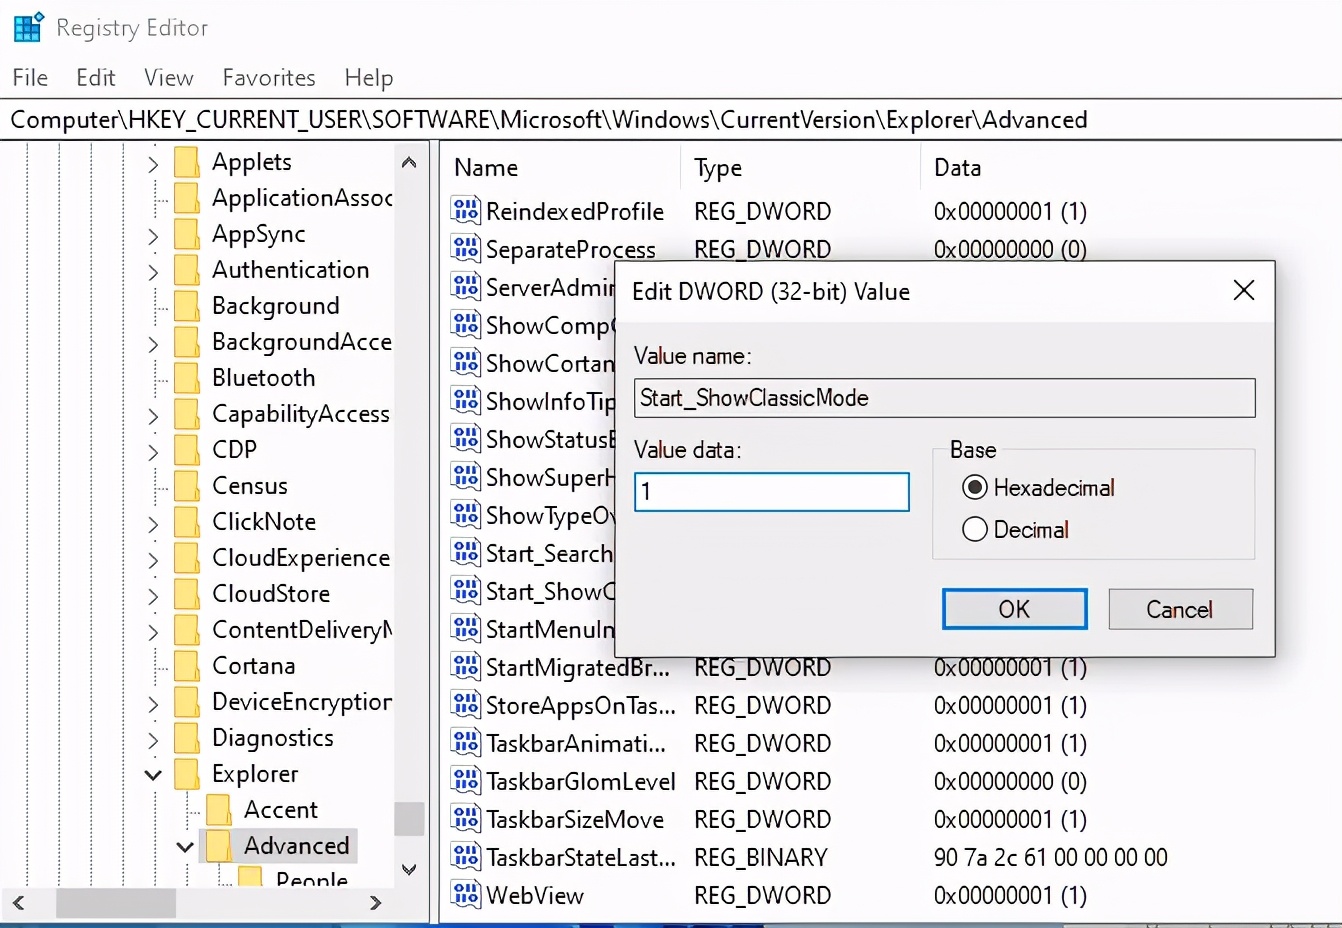The height and width of the screenshot is (928, 1342).
Task: Collapse the Explorer tree node
Action: pos(152,774)
